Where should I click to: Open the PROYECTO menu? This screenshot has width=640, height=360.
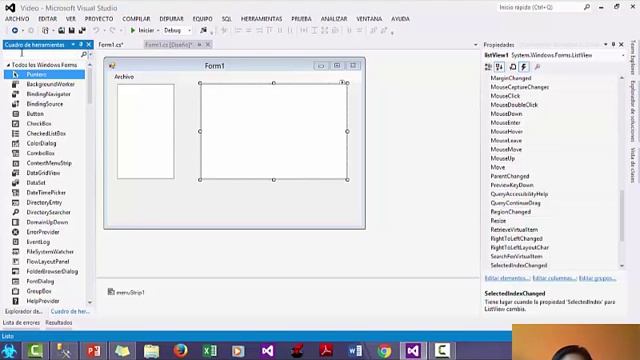[x=99, y=19]
